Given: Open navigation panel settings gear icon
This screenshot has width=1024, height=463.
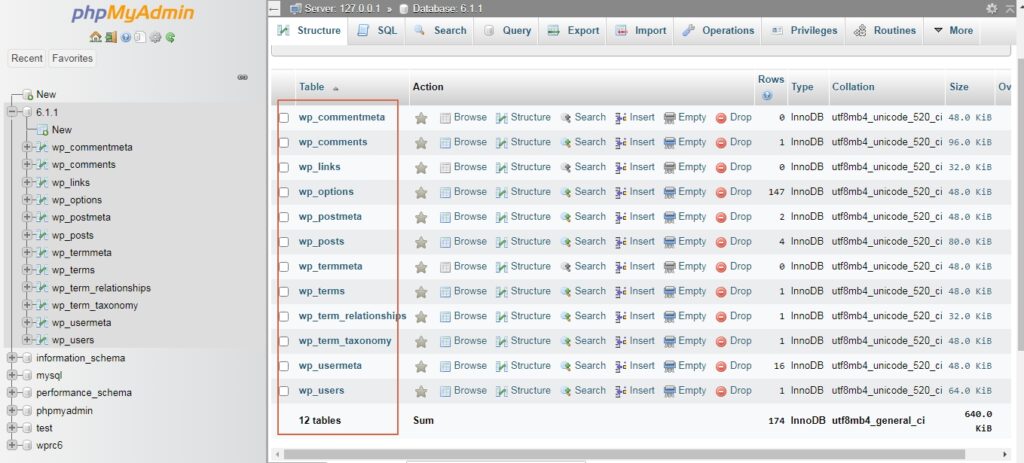Looking at the screenshot, I should tap(155, 37).
